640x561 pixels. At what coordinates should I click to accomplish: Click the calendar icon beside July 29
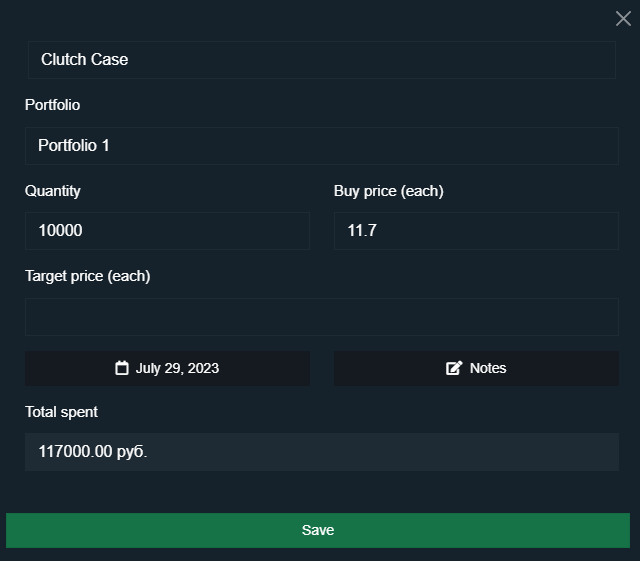122,368
